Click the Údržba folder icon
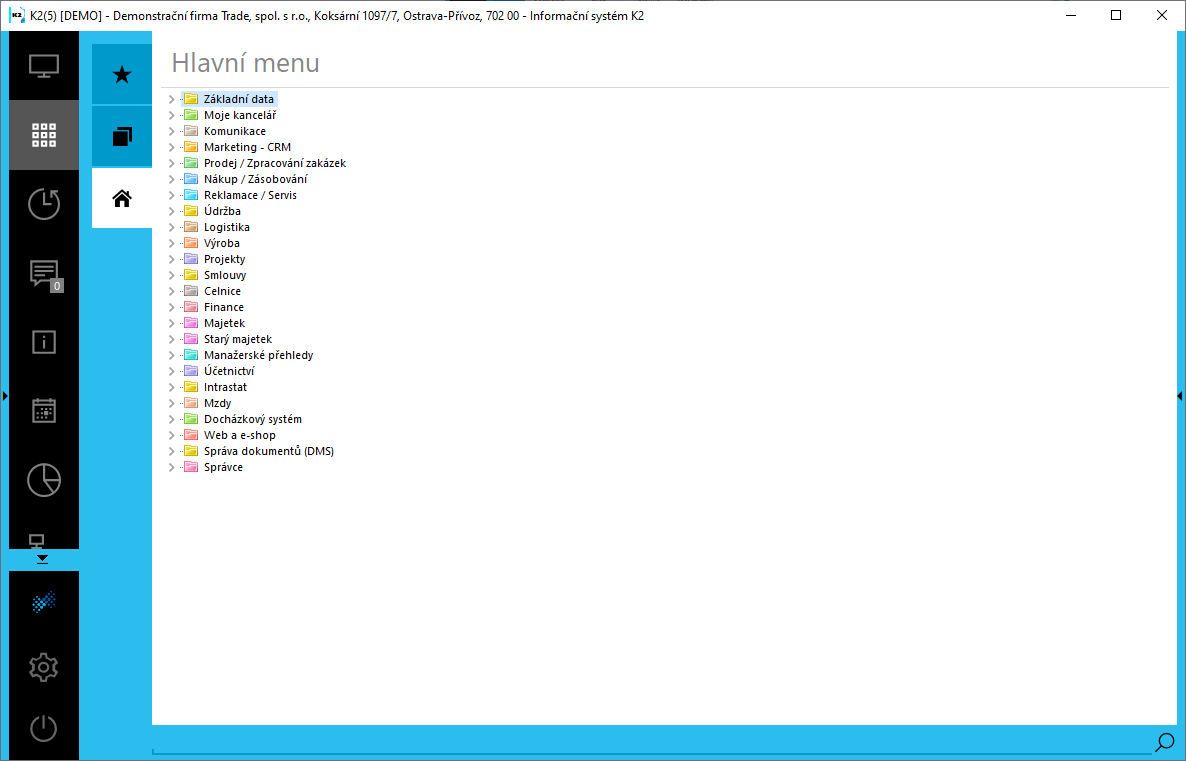The height and width of the screenshot is (761, 1186). coord(191,211)
